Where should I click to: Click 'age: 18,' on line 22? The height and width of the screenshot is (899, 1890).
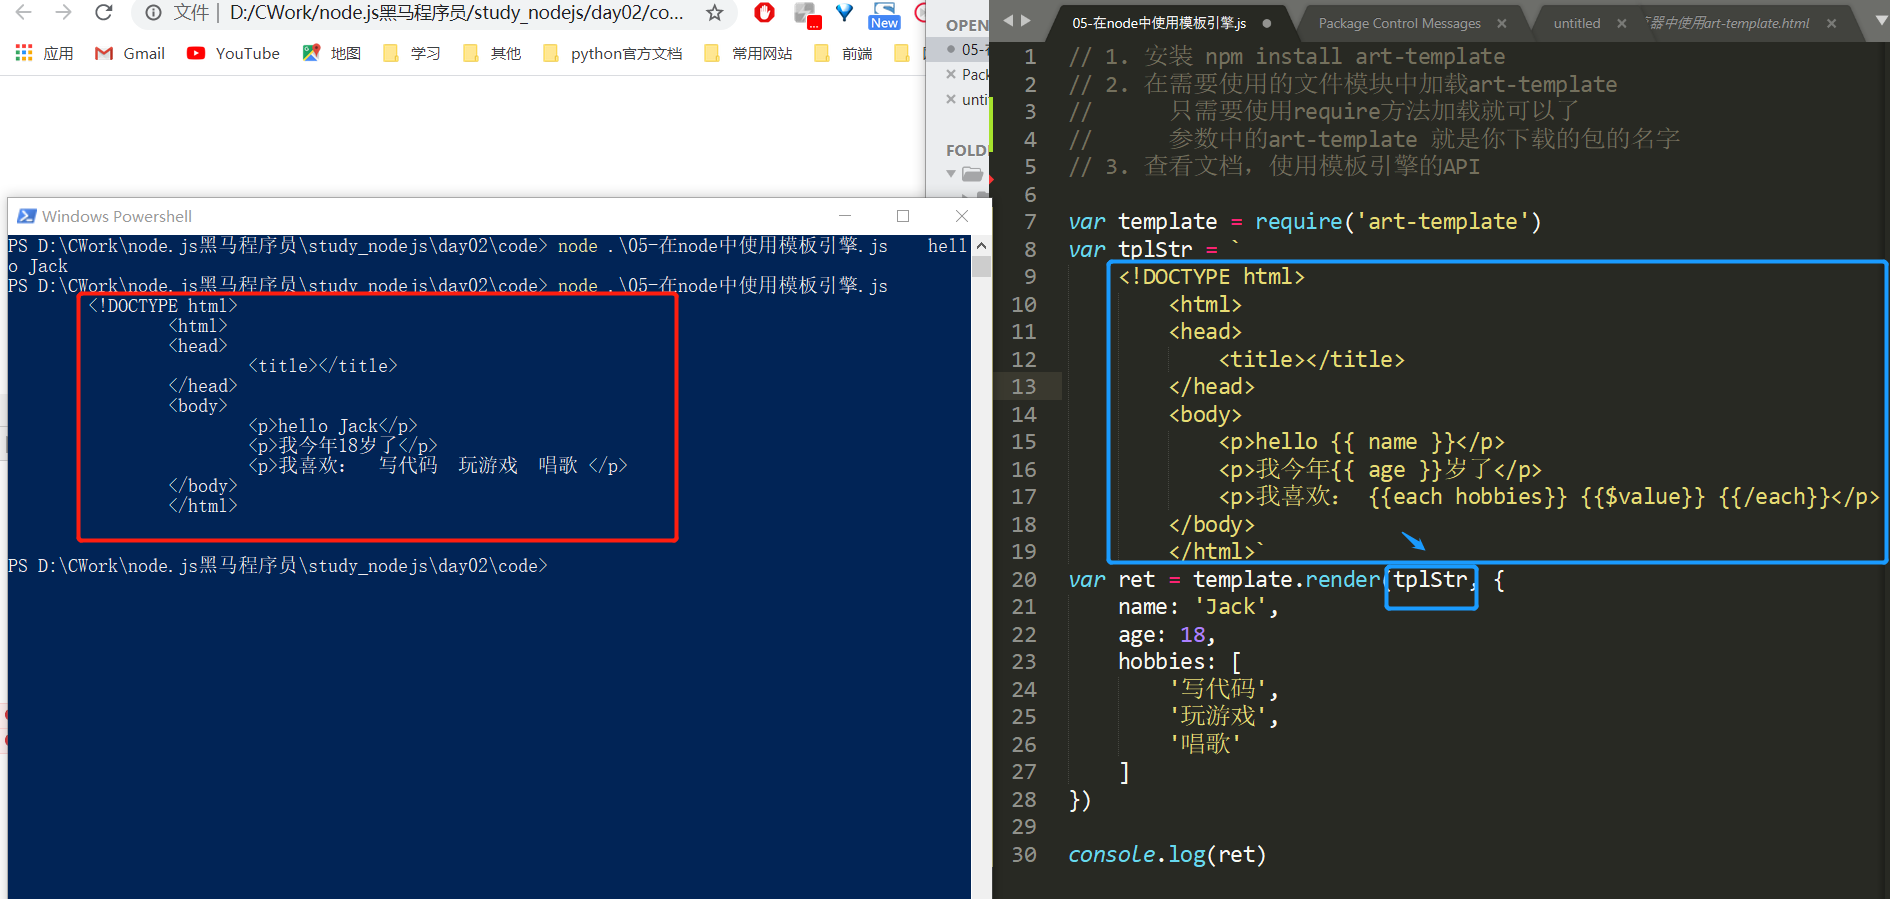click(1167, 635)
